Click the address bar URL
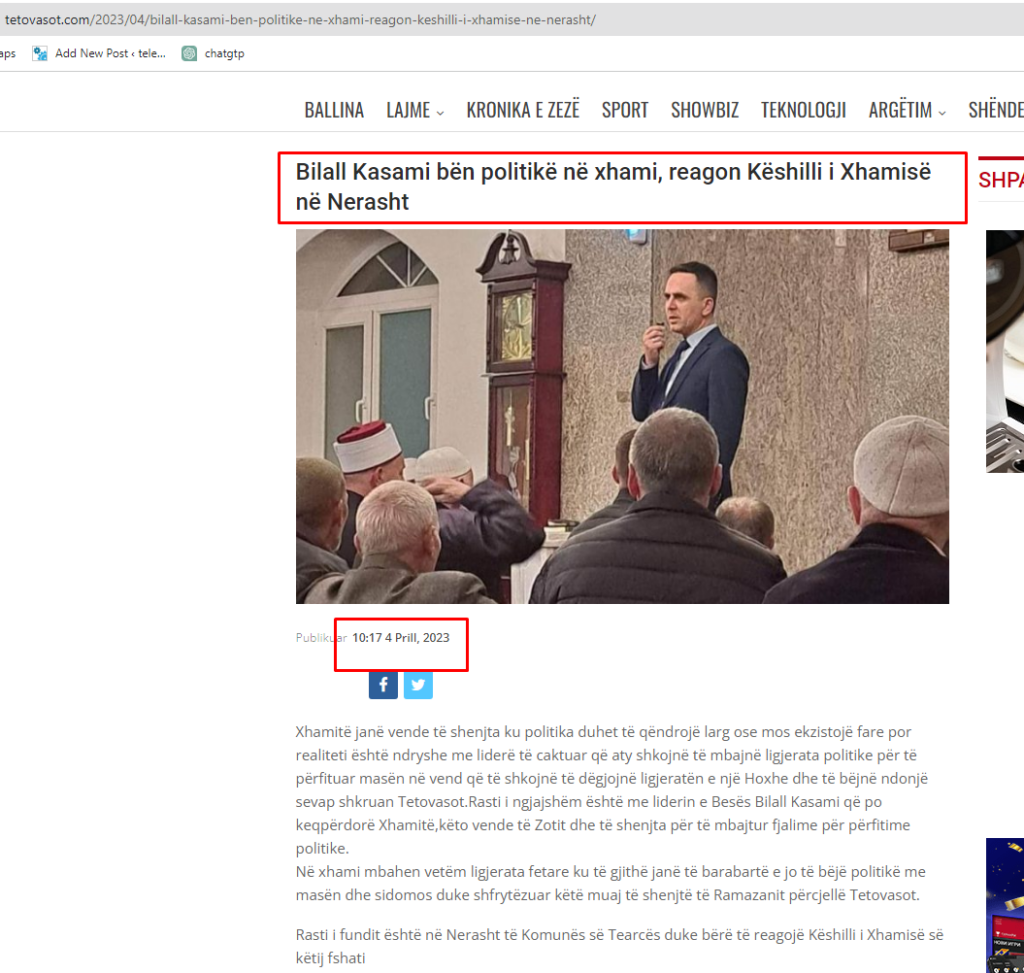This screenshot has width=1024, height=973. tap(300, 20)
